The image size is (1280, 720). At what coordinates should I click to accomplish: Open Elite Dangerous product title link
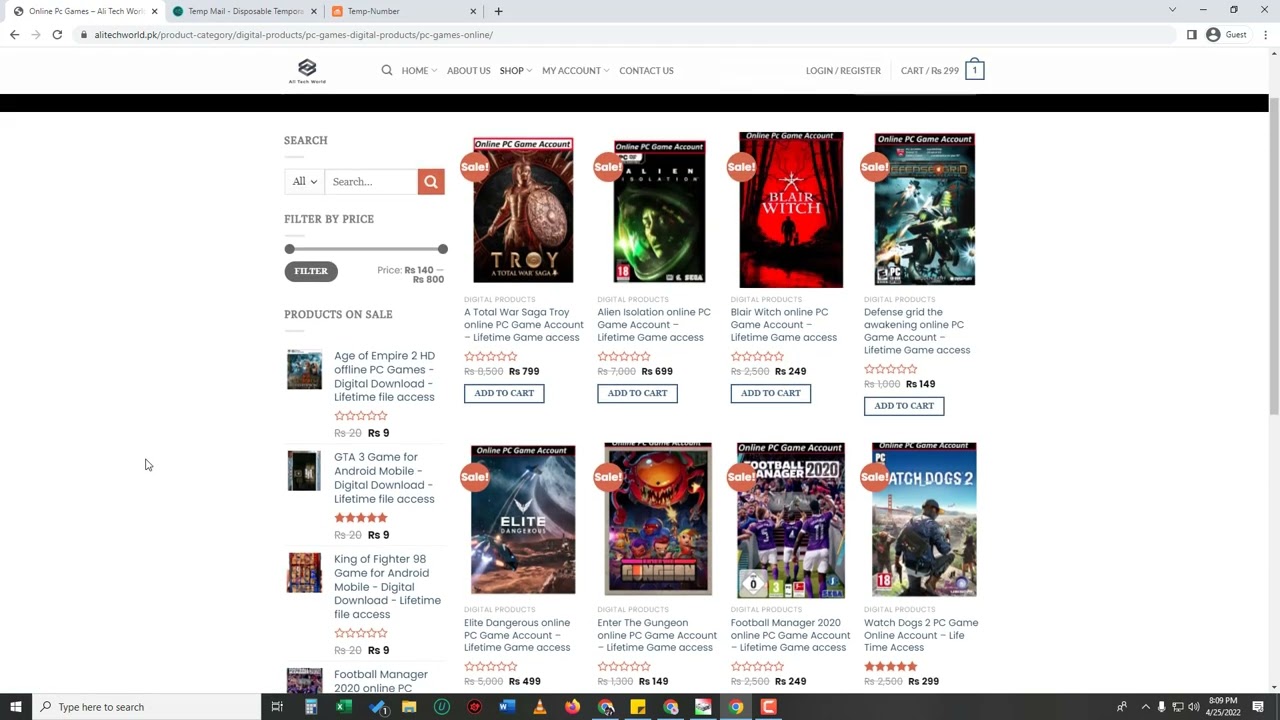point(517,635)
